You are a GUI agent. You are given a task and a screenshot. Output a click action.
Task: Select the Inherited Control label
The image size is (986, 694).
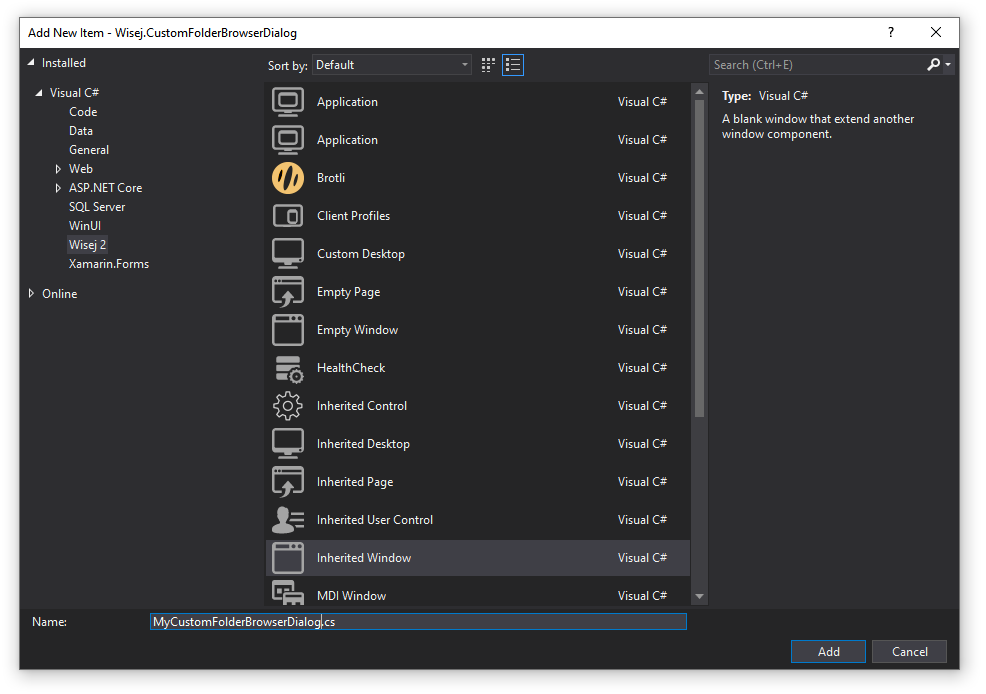pos(362,406)
